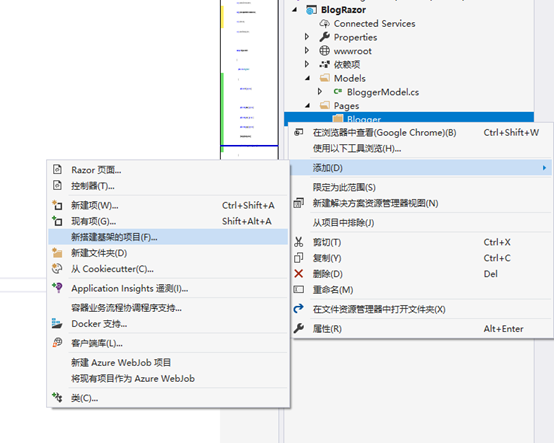Select Connected Services in the tree
The width and height of the screenshot is (554, 443).
pos(374,24)
